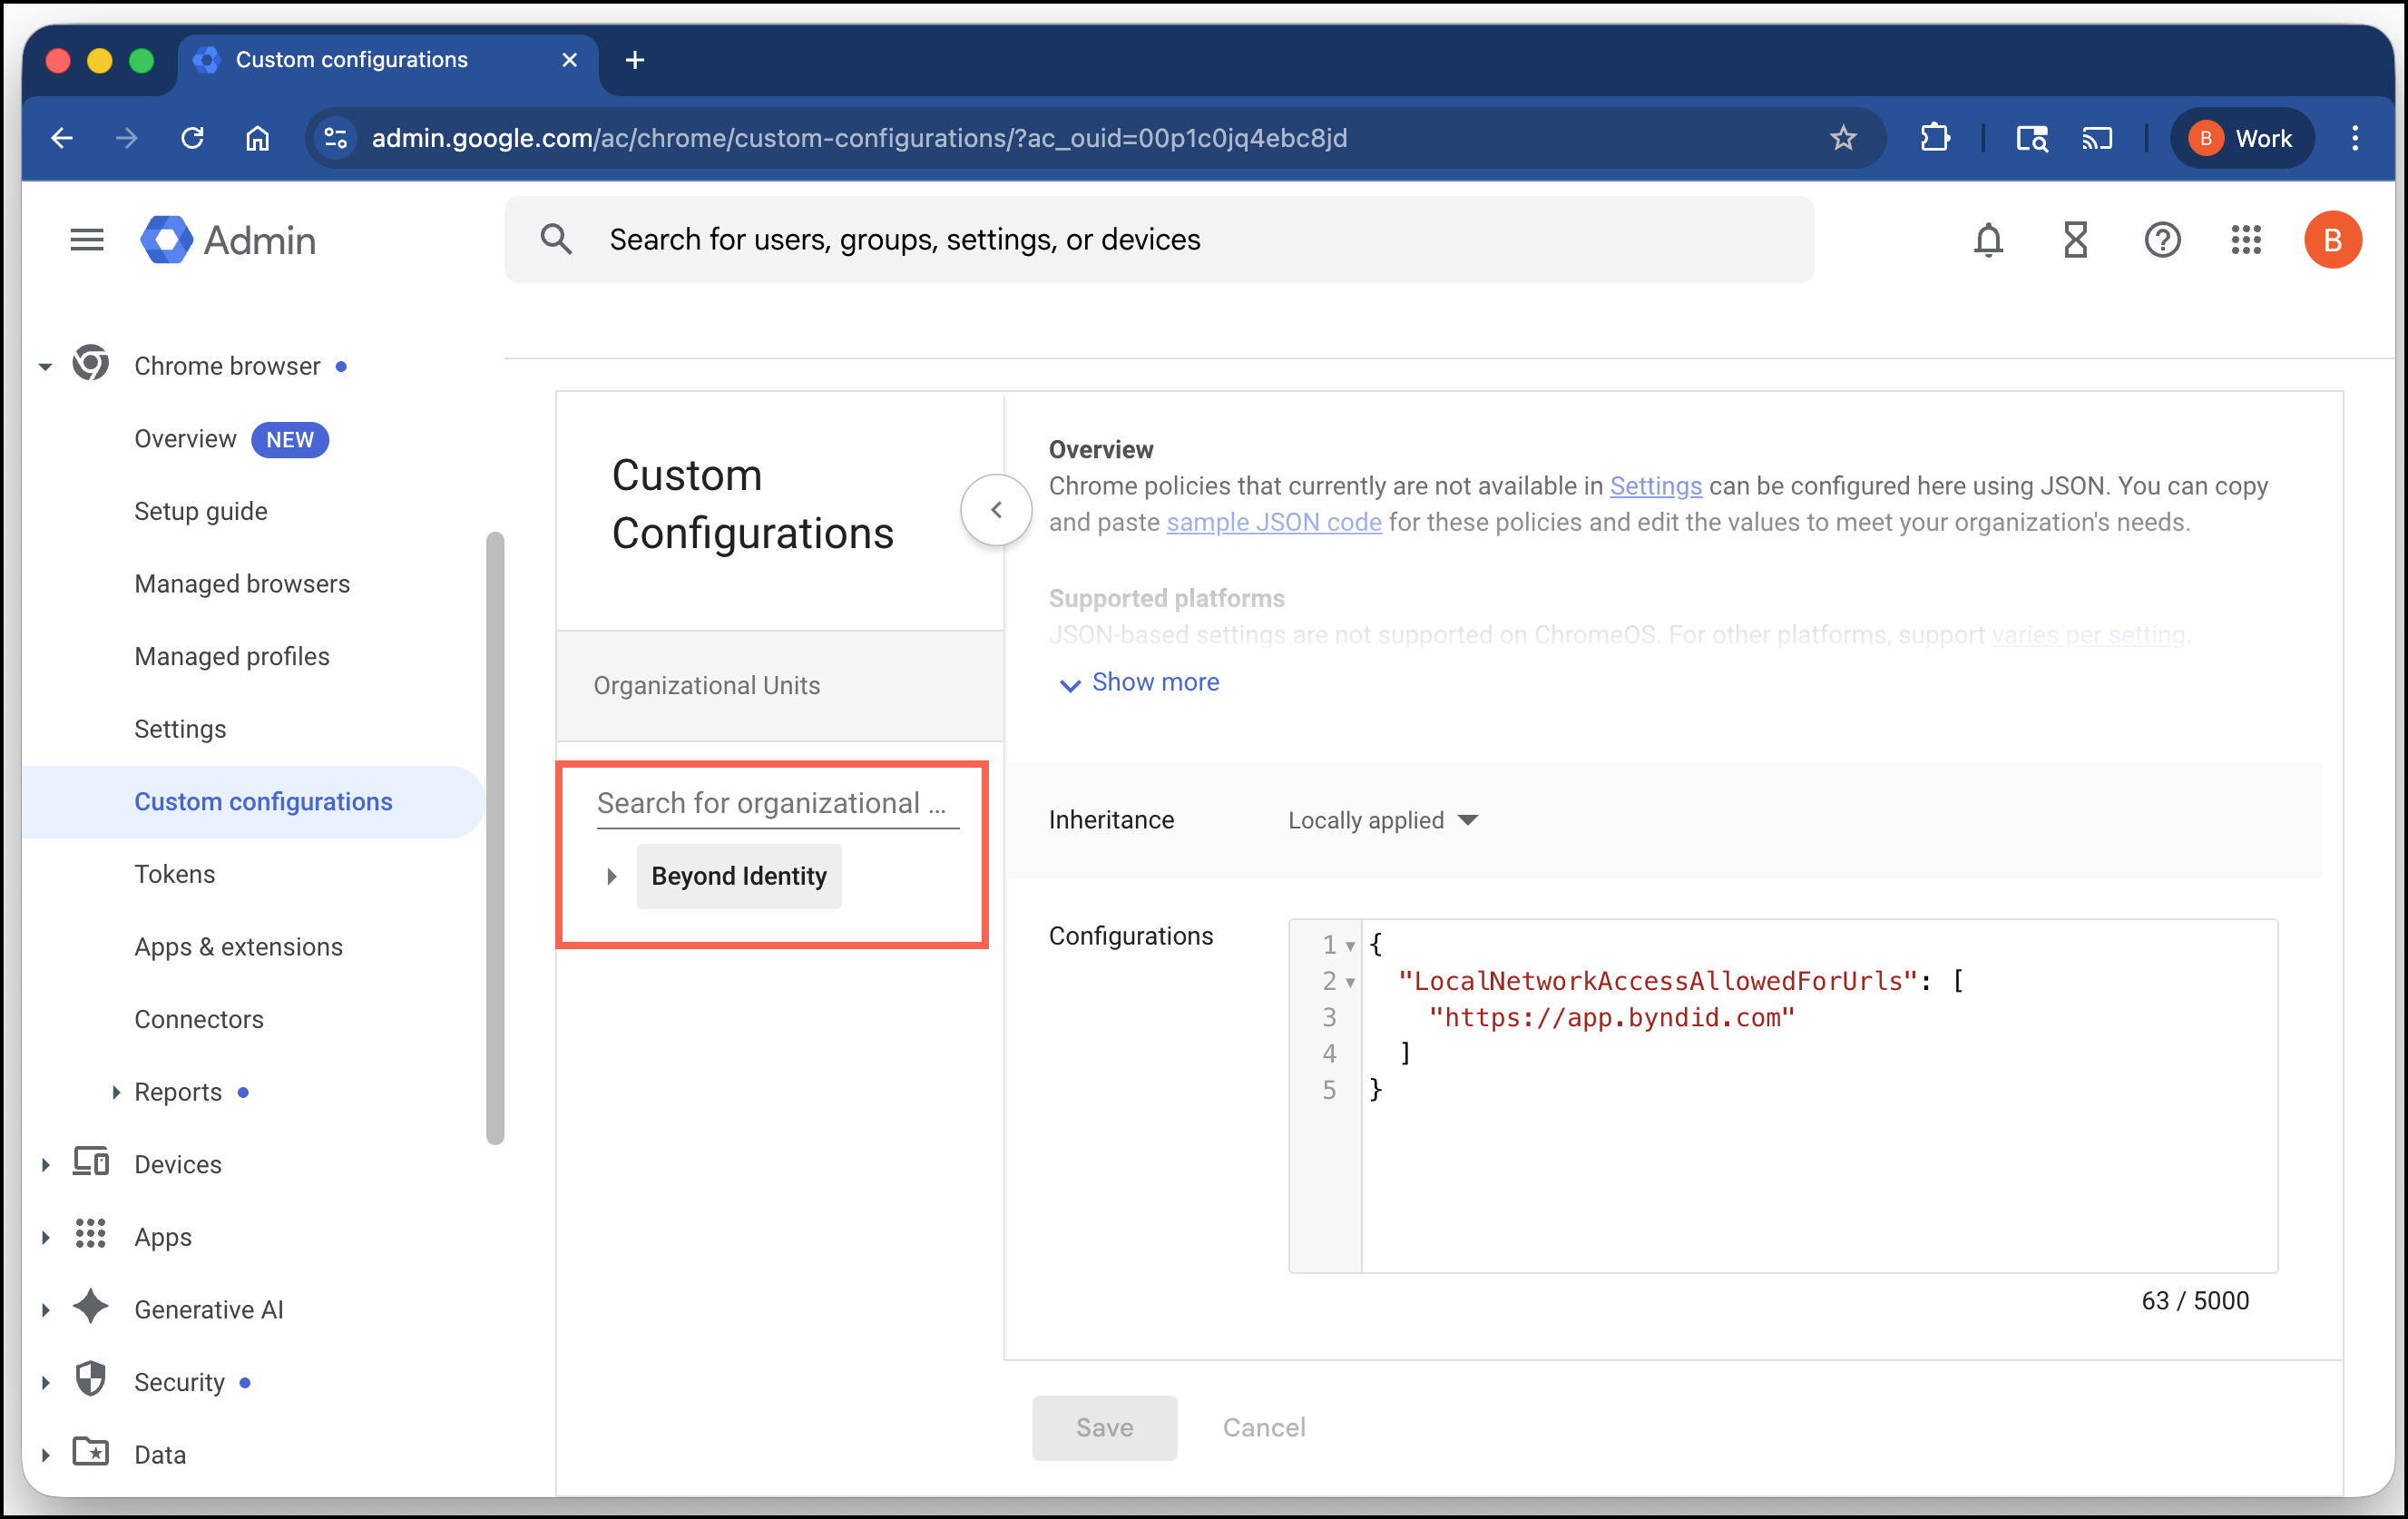
Task: Click the sidebar vertical scrollbar
Action: [x=495, y=838]
